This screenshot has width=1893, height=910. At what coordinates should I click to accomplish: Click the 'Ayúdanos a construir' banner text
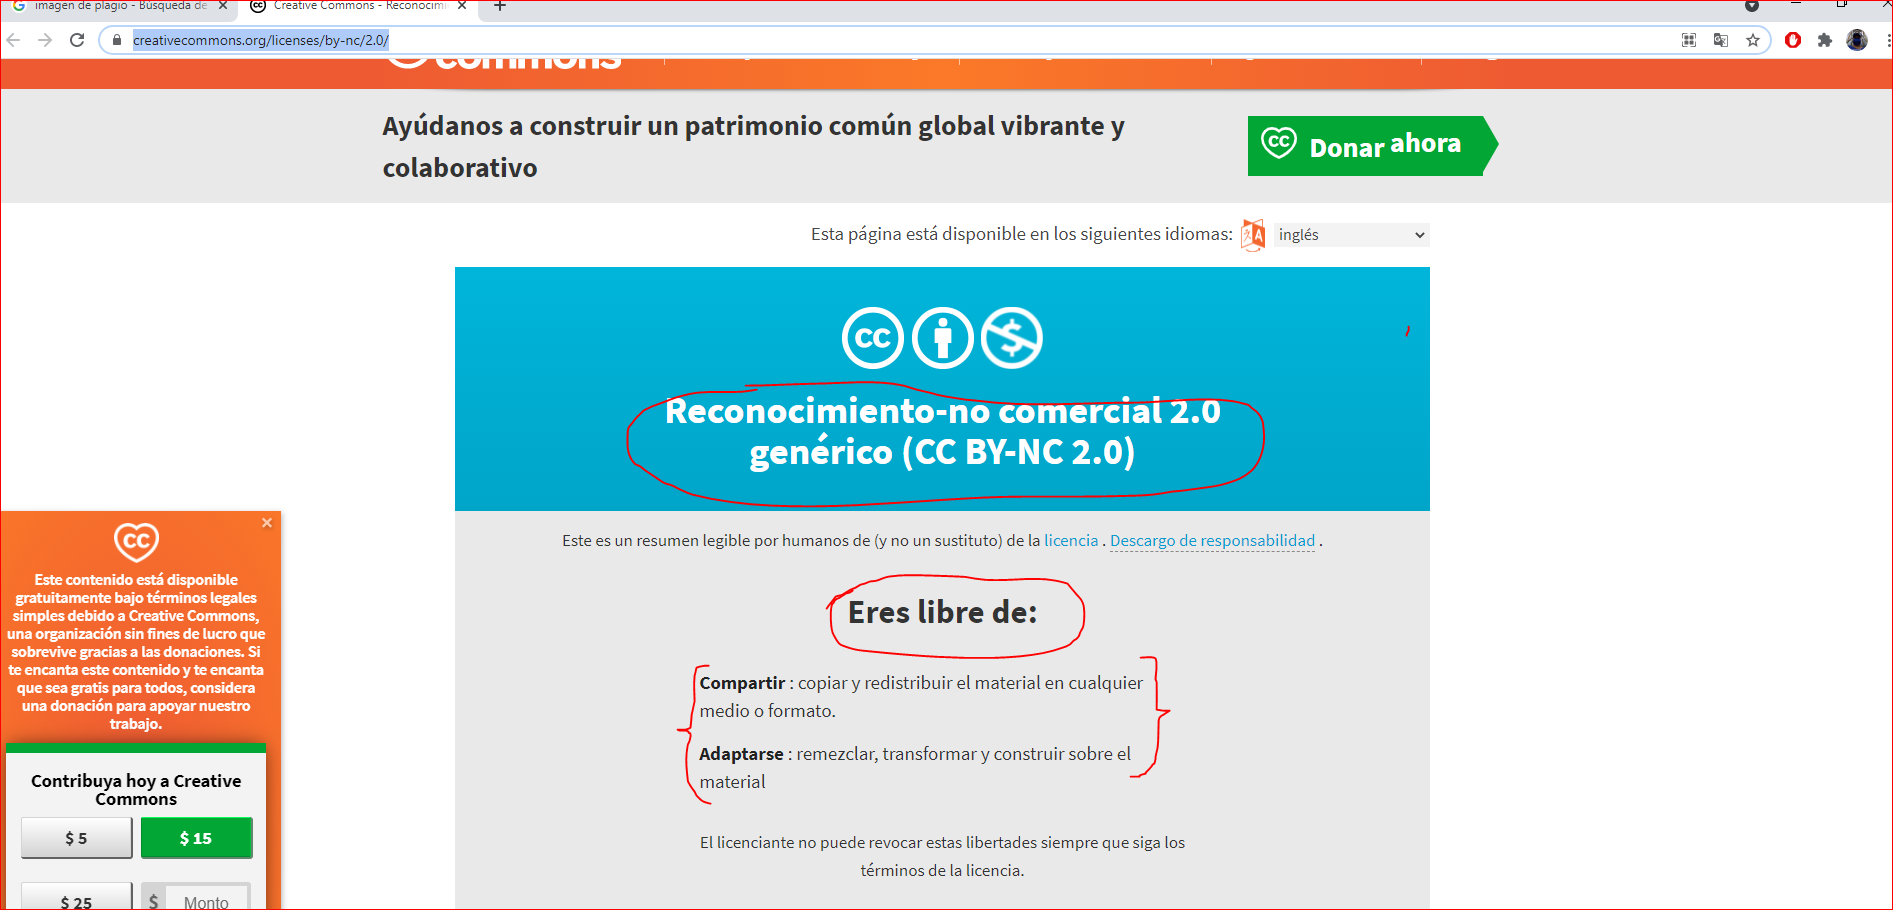click(754, 147)
